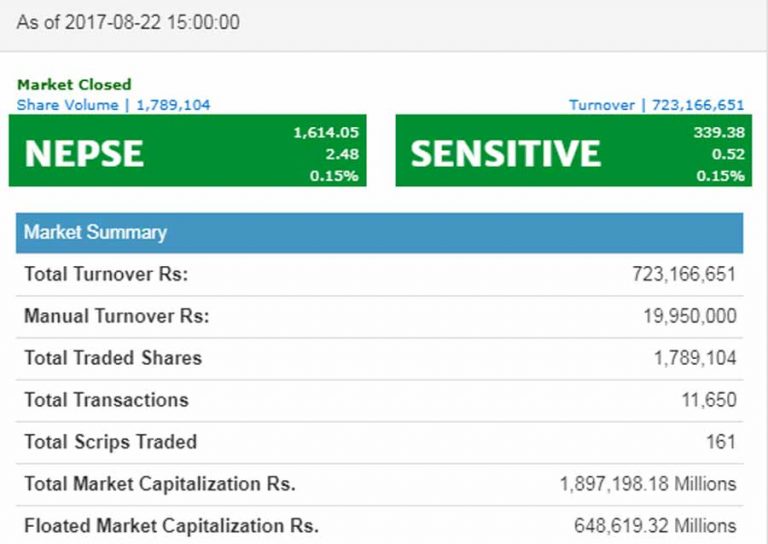Select the Total Turnover Rs row

380,274
